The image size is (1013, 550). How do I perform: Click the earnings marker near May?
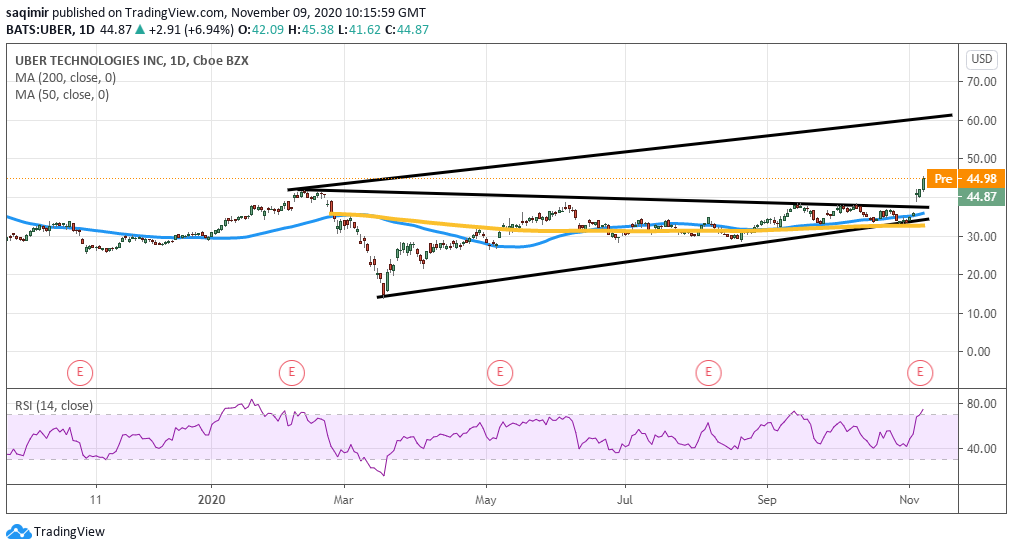(x=499, y=372)
